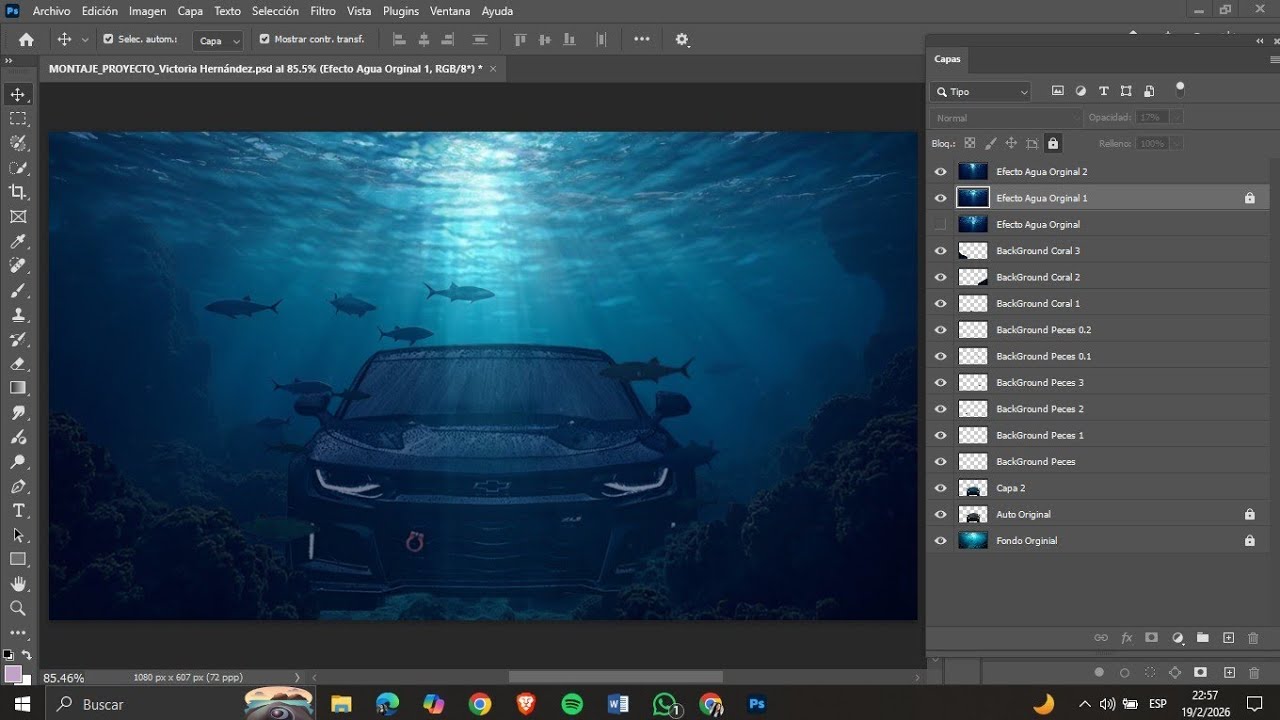This screenshot has height=720, width=1280.
Task: Select the Eraser tool
Action: coord(18,363)
